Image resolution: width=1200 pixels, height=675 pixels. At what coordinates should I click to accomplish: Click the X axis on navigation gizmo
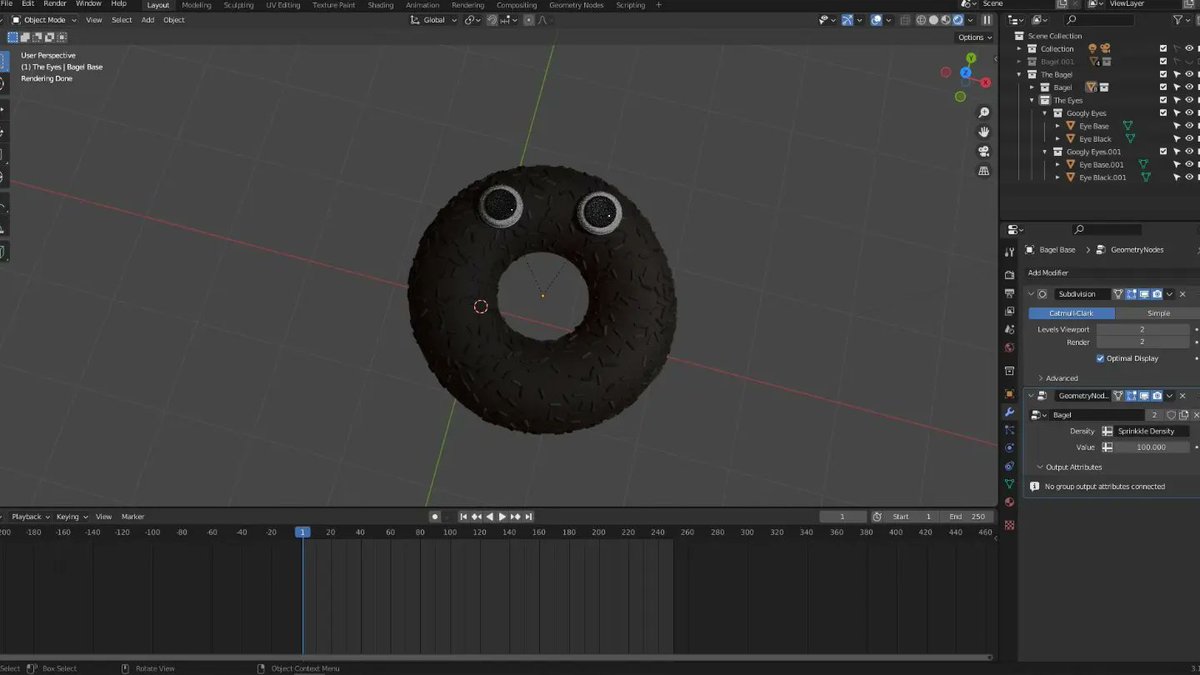(x=988, y=83)
